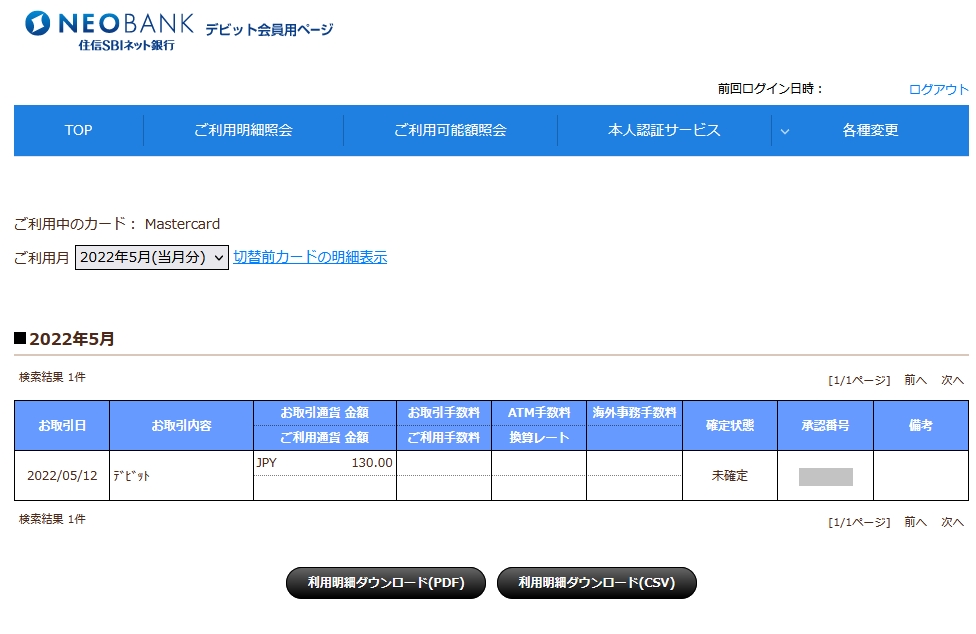Open ご利用明細照会 in the navigation bar
This screenshot has width=976, height=634.
click(243, 130)
